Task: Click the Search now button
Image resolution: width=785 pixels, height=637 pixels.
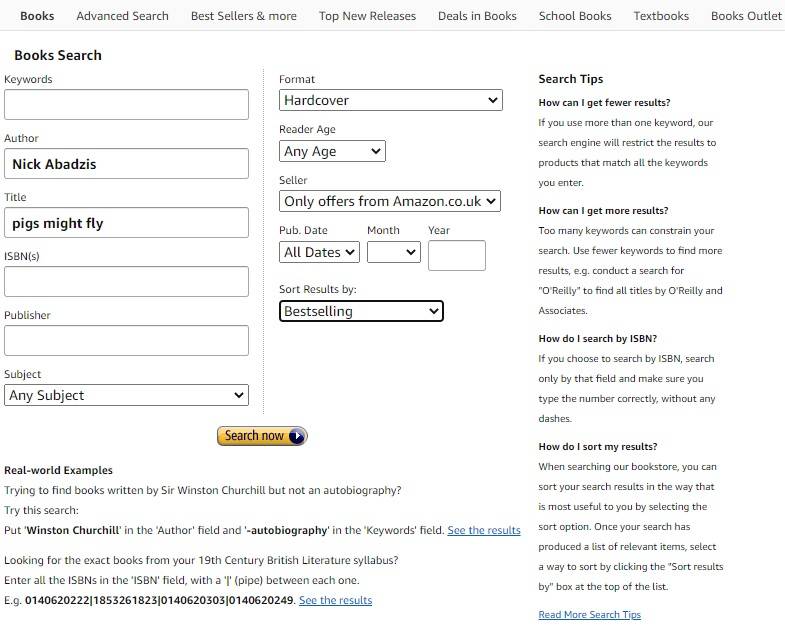Action: tap(262, 436)
